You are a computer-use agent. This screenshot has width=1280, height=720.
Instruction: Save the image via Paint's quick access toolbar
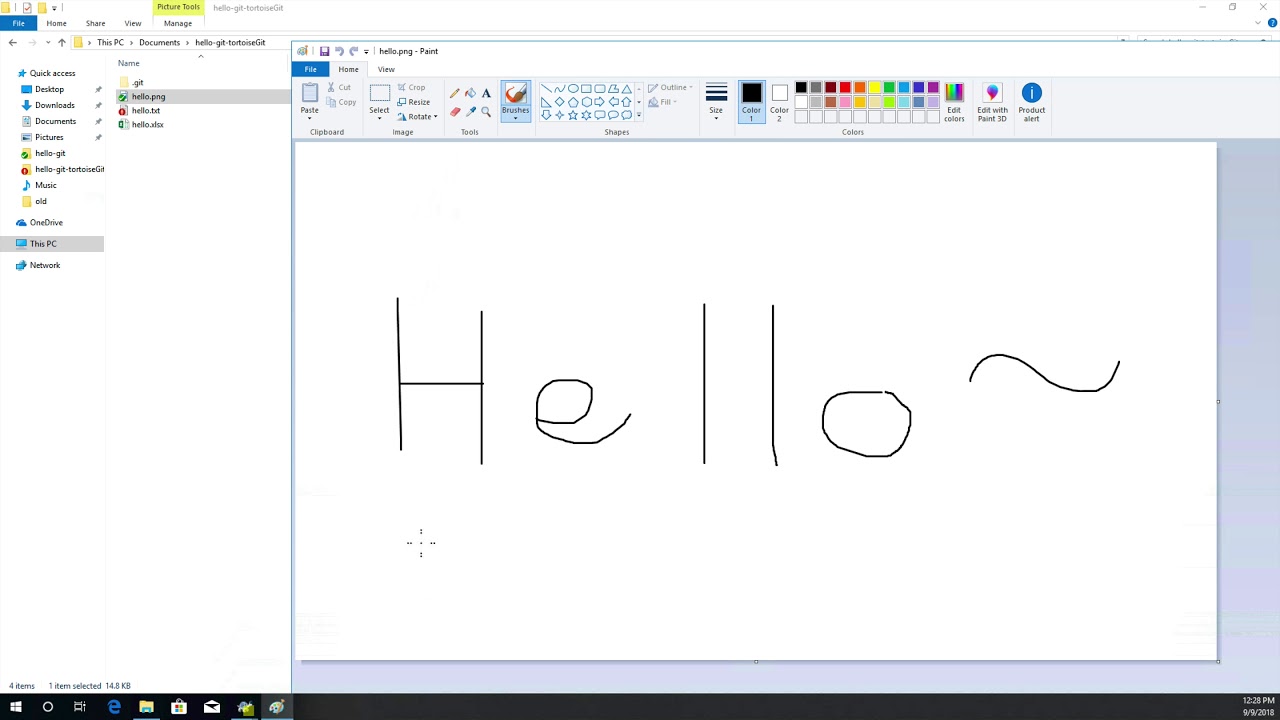pos(324,51)
